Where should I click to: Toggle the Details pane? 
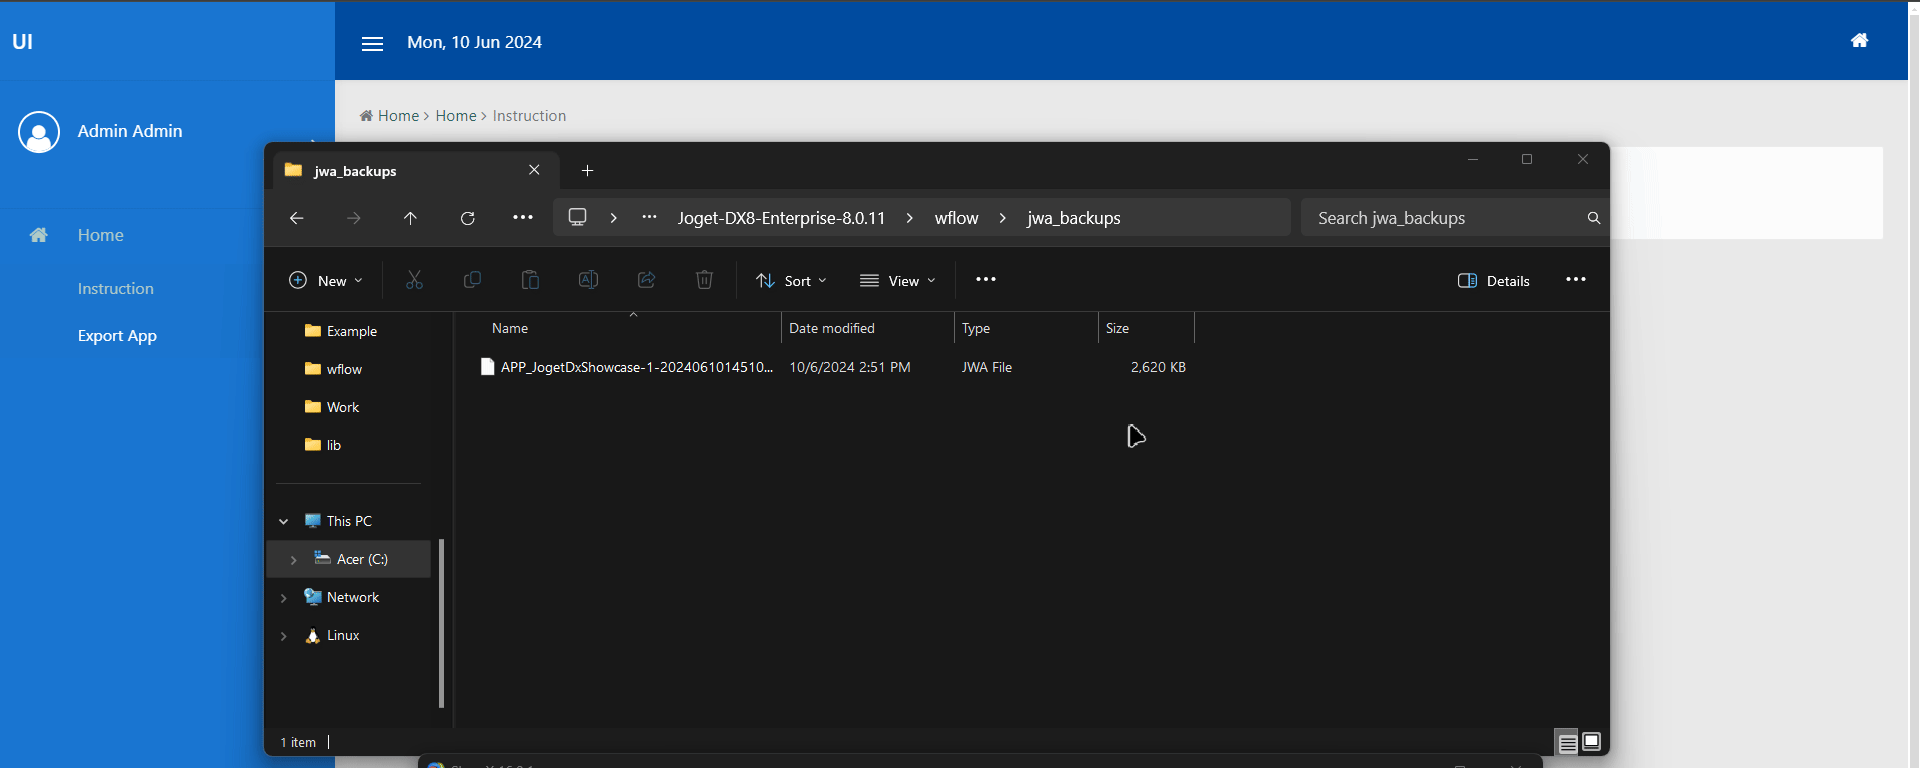coord(1493,281)
